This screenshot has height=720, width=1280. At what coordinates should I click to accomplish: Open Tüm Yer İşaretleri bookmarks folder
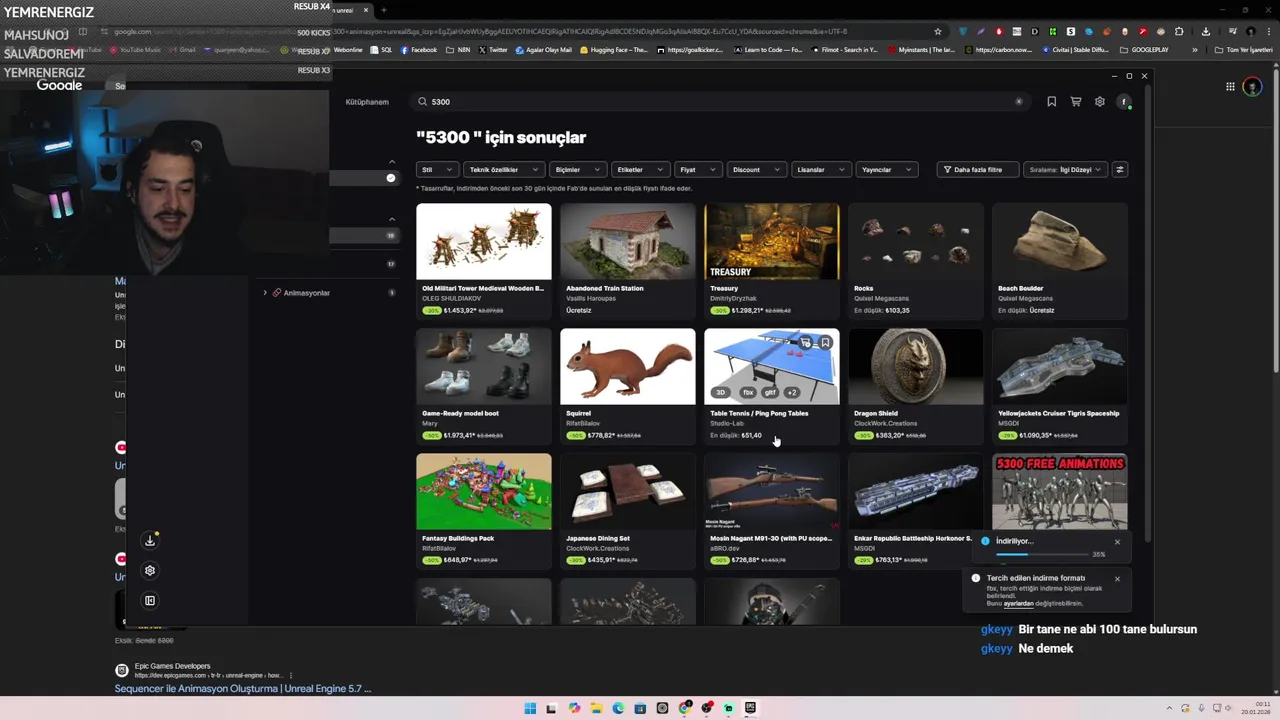(1242, 49)
